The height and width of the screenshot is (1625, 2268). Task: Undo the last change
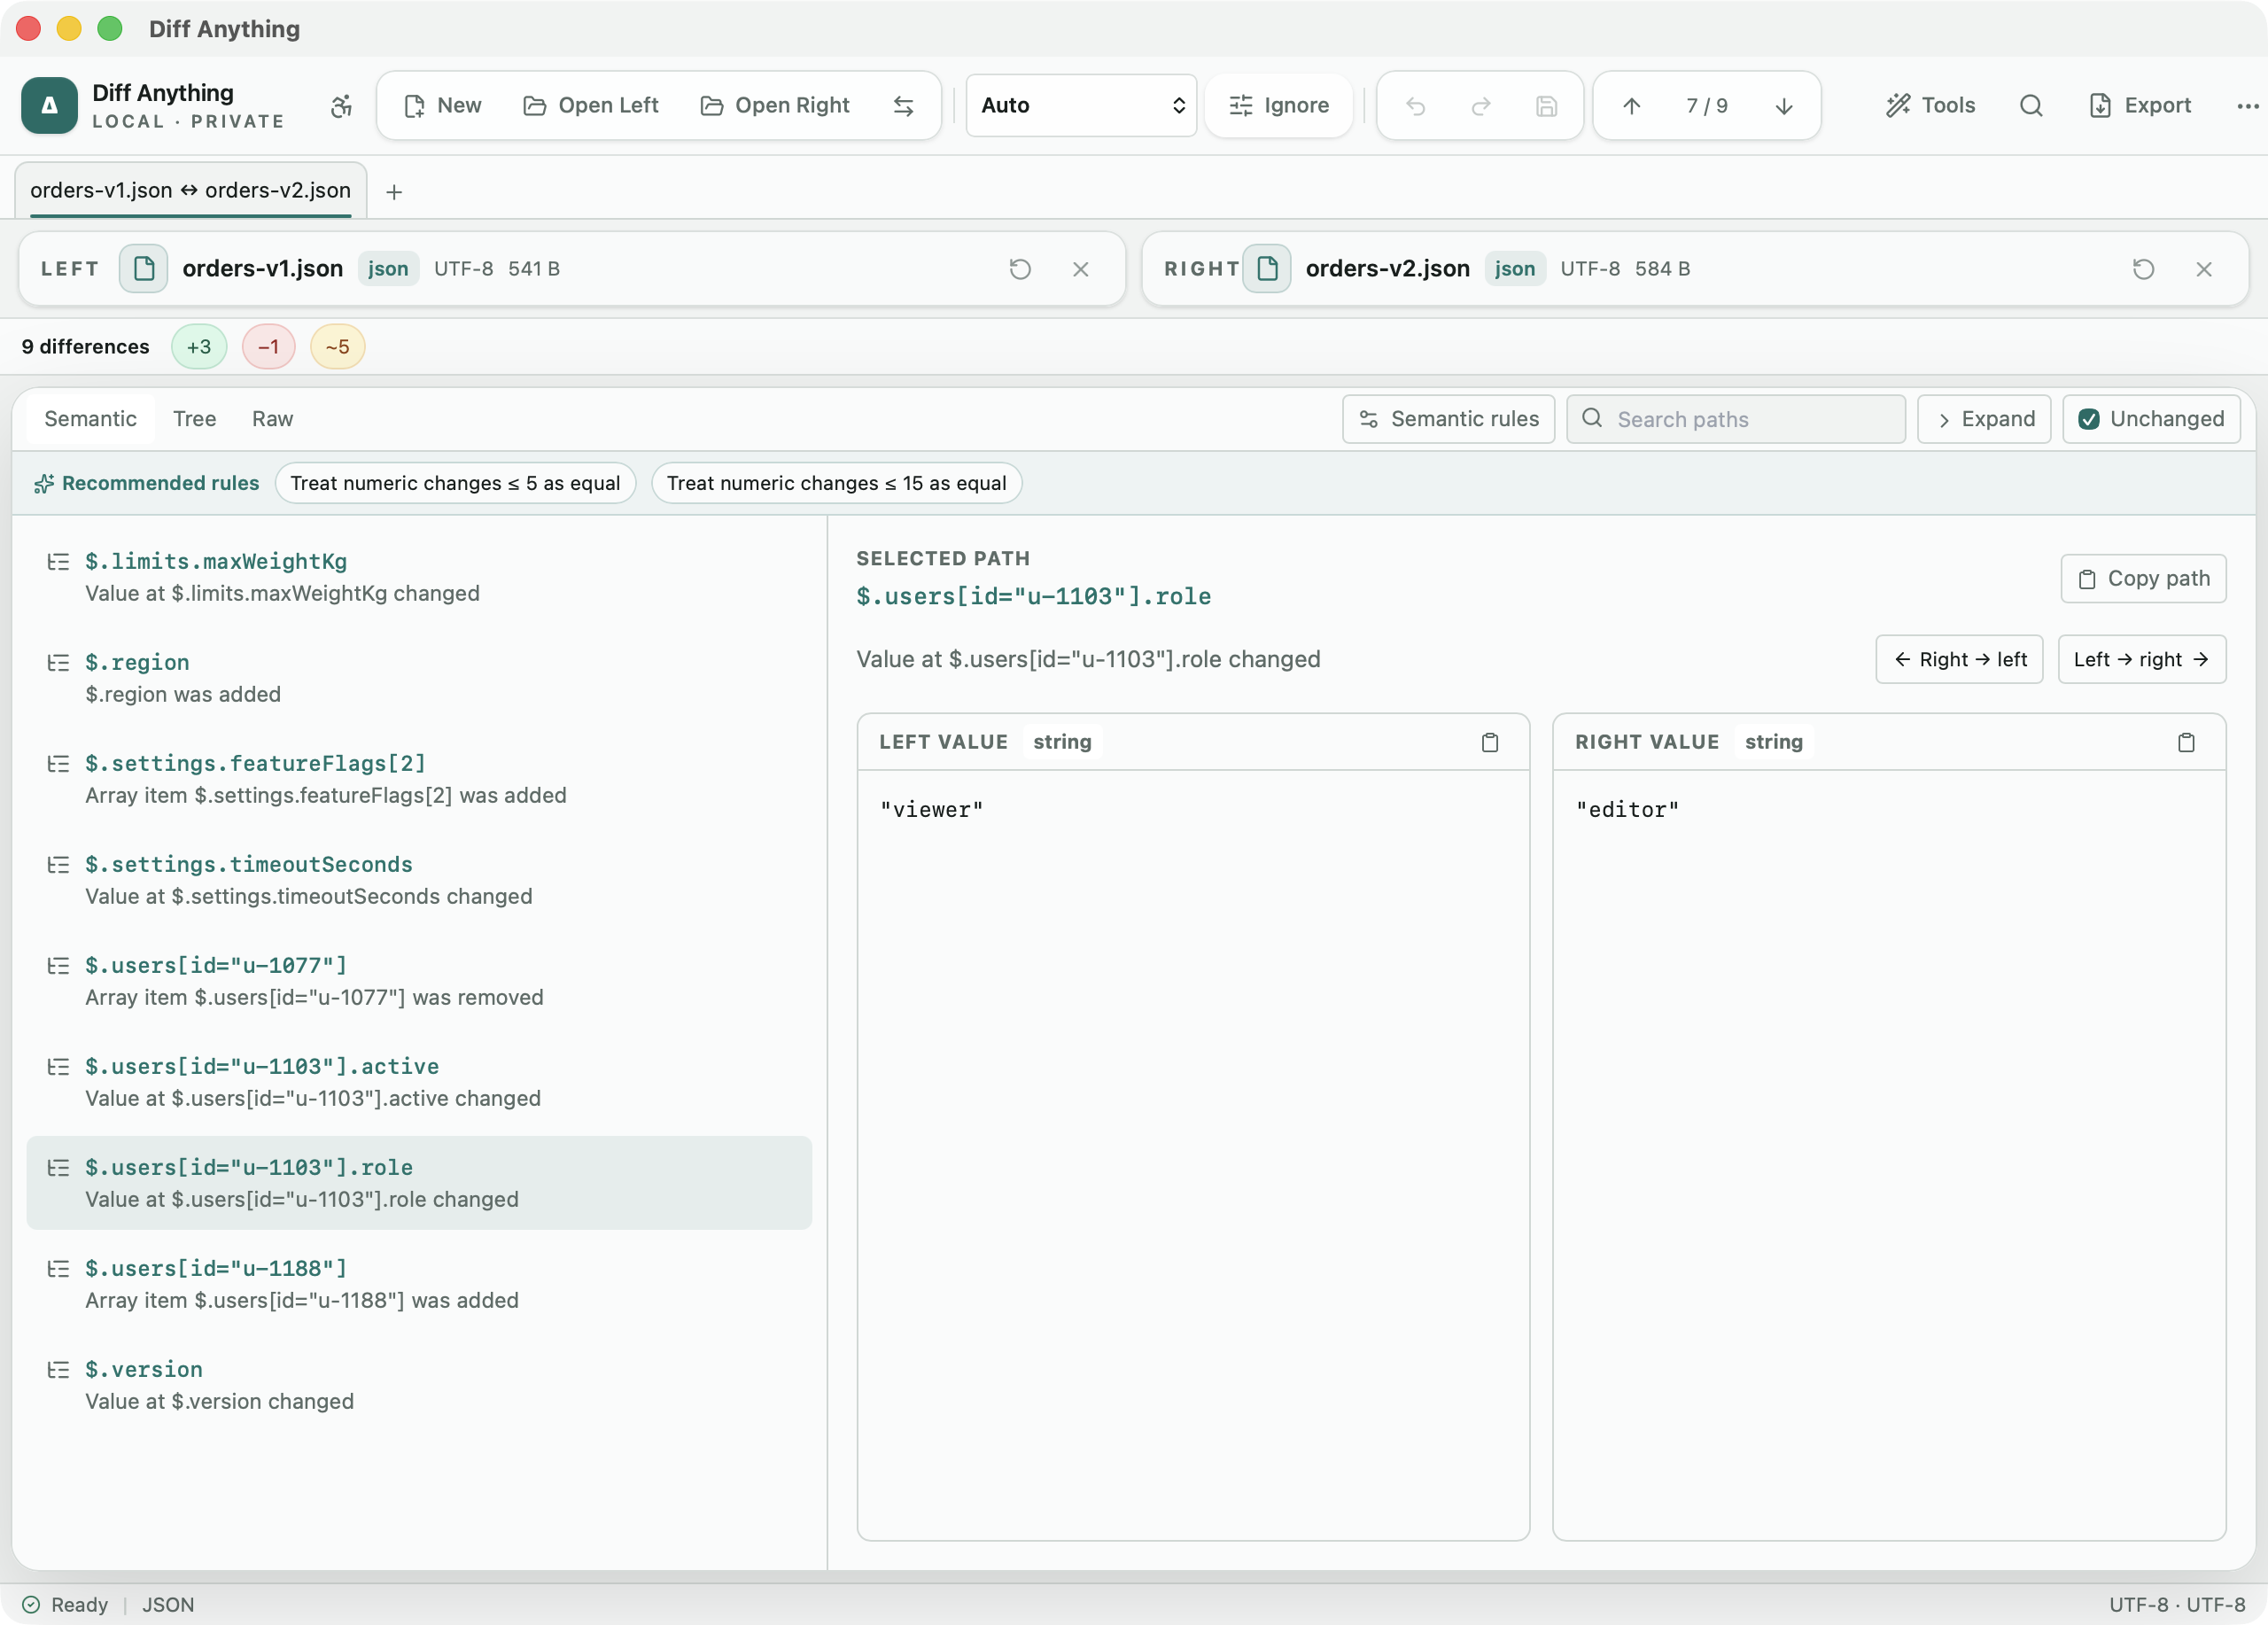[x=1415, y=106]
